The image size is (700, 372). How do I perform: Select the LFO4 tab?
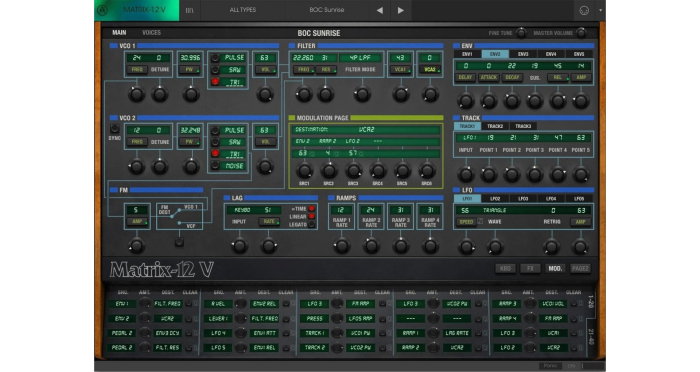[x=551, y=199]
